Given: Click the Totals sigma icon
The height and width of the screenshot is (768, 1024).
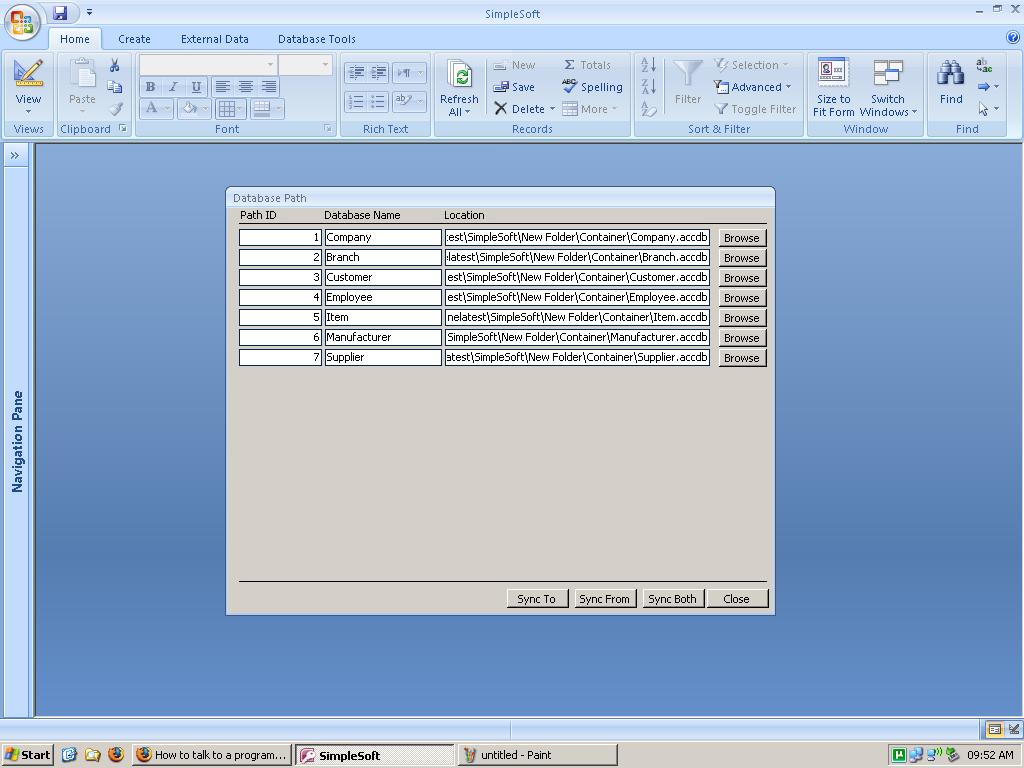Looking at the screenshot, I should (x=587, y=65).
